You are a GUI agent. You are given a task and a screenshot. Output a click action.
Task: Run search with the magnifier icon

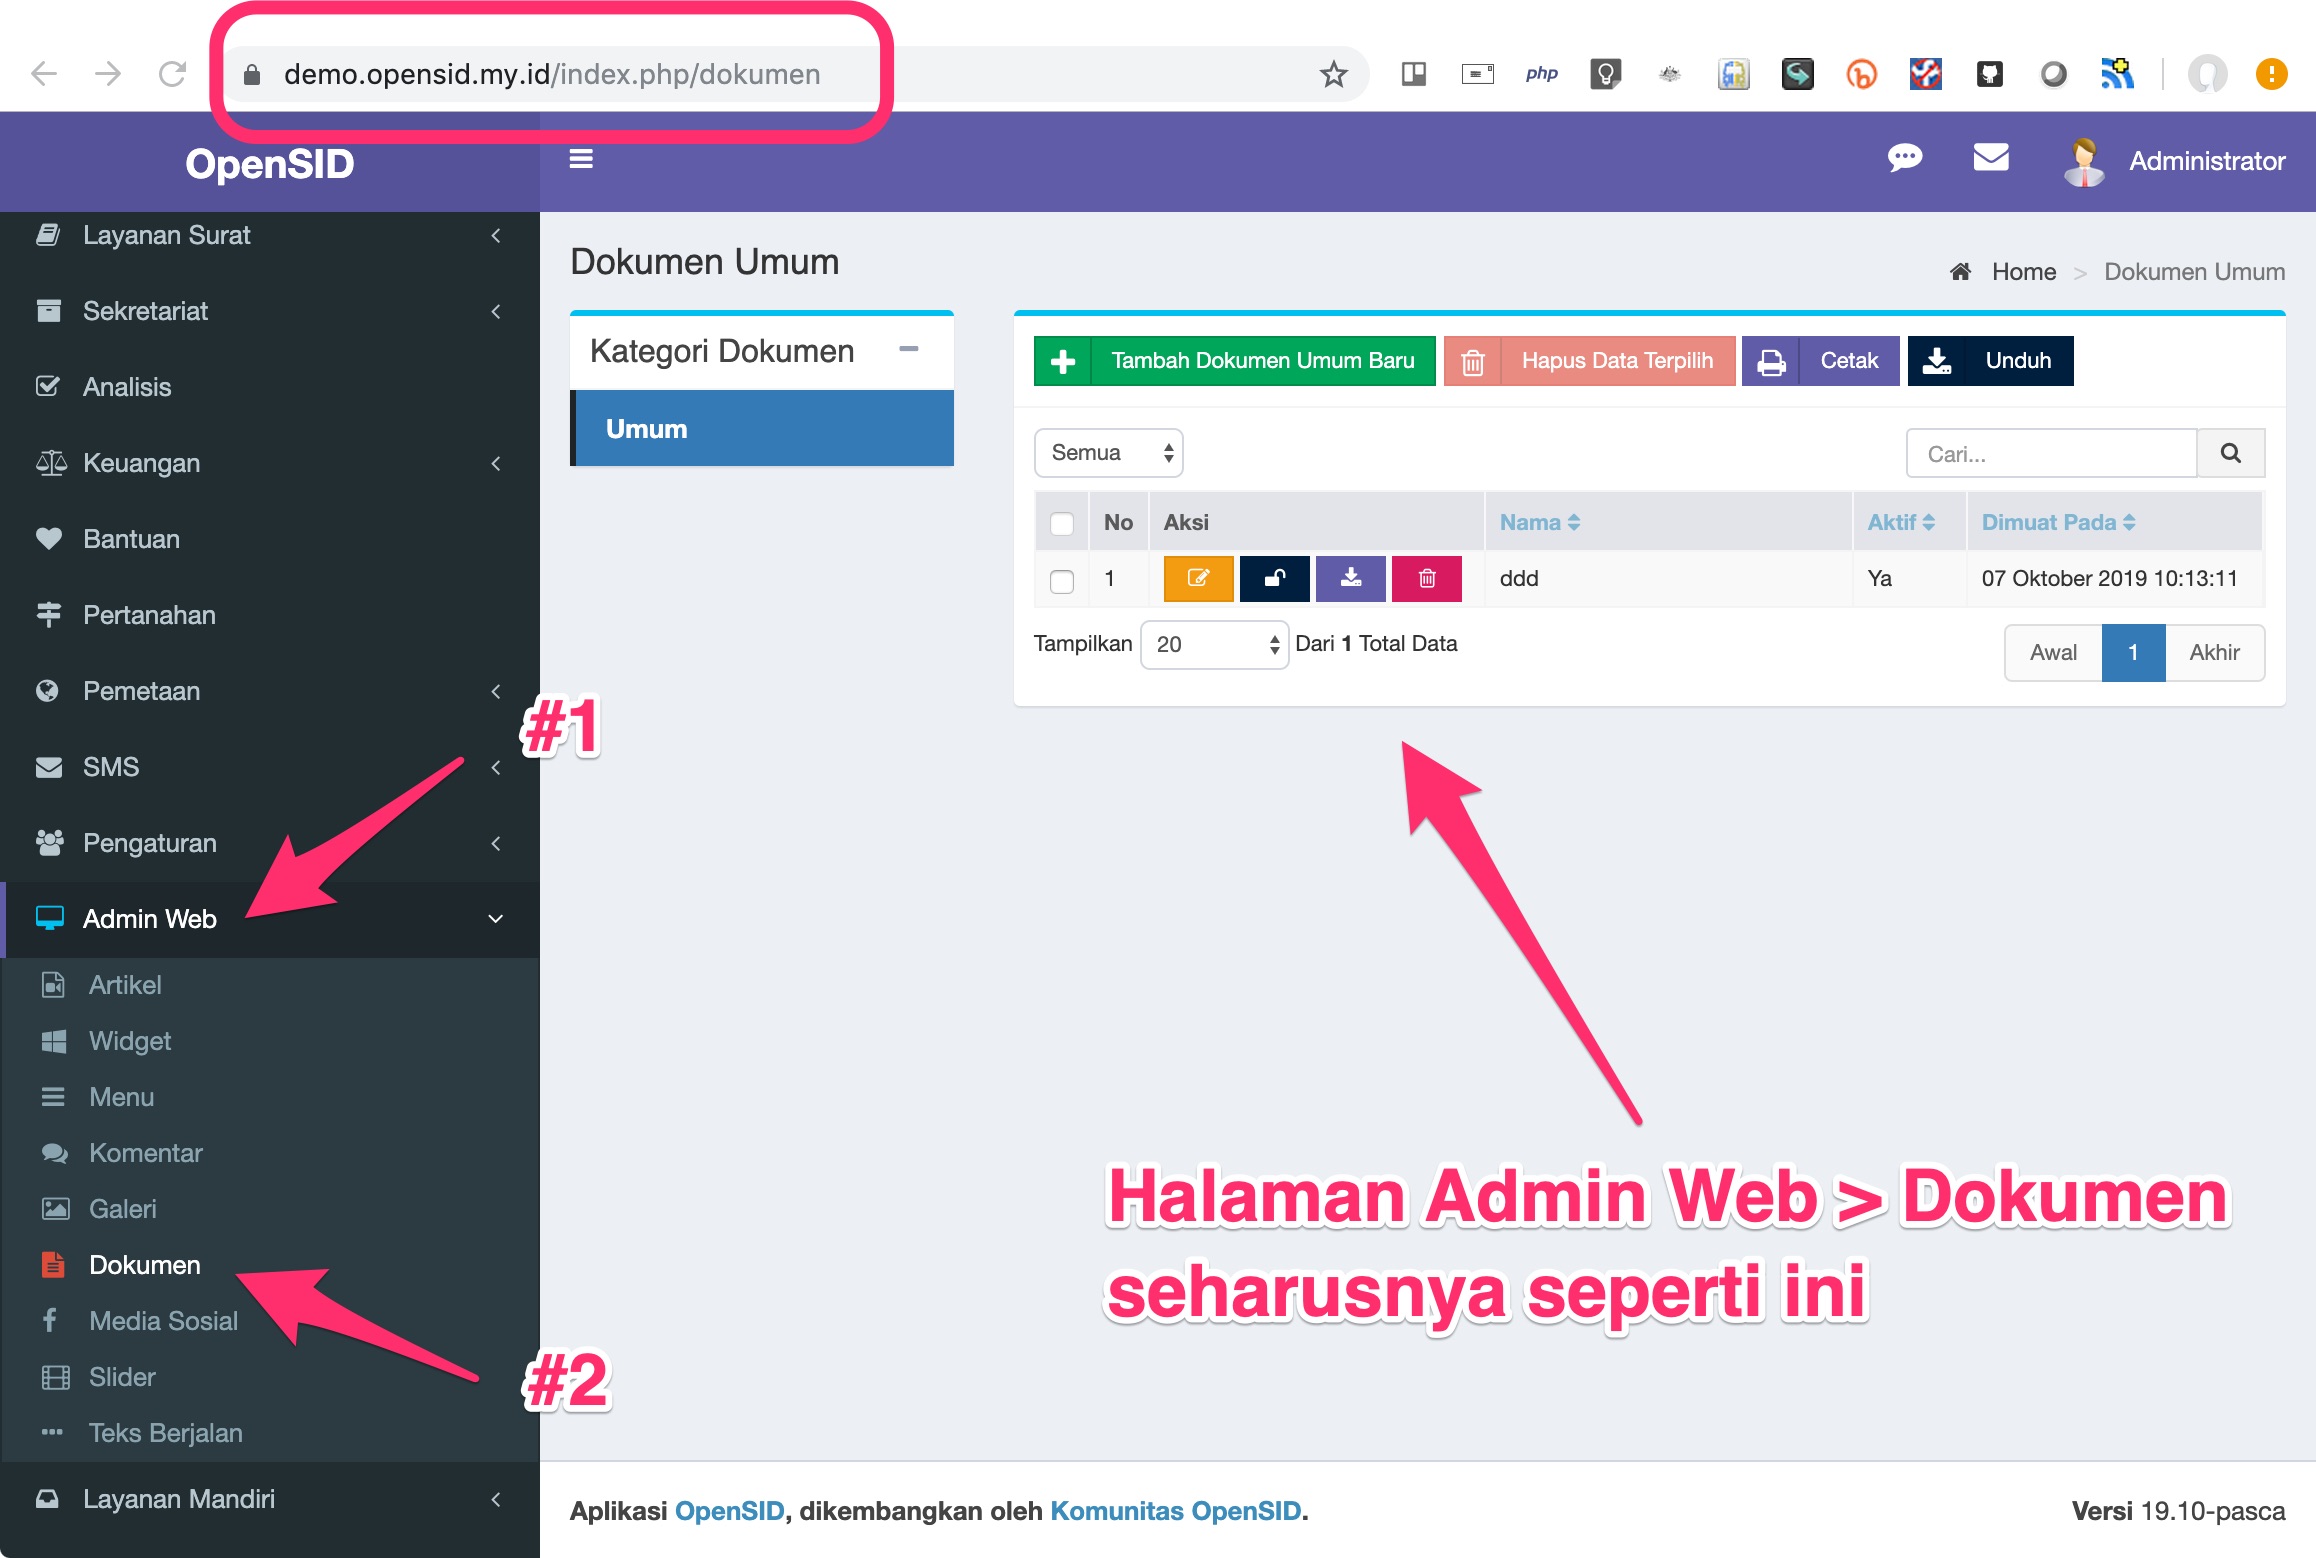2230,453
